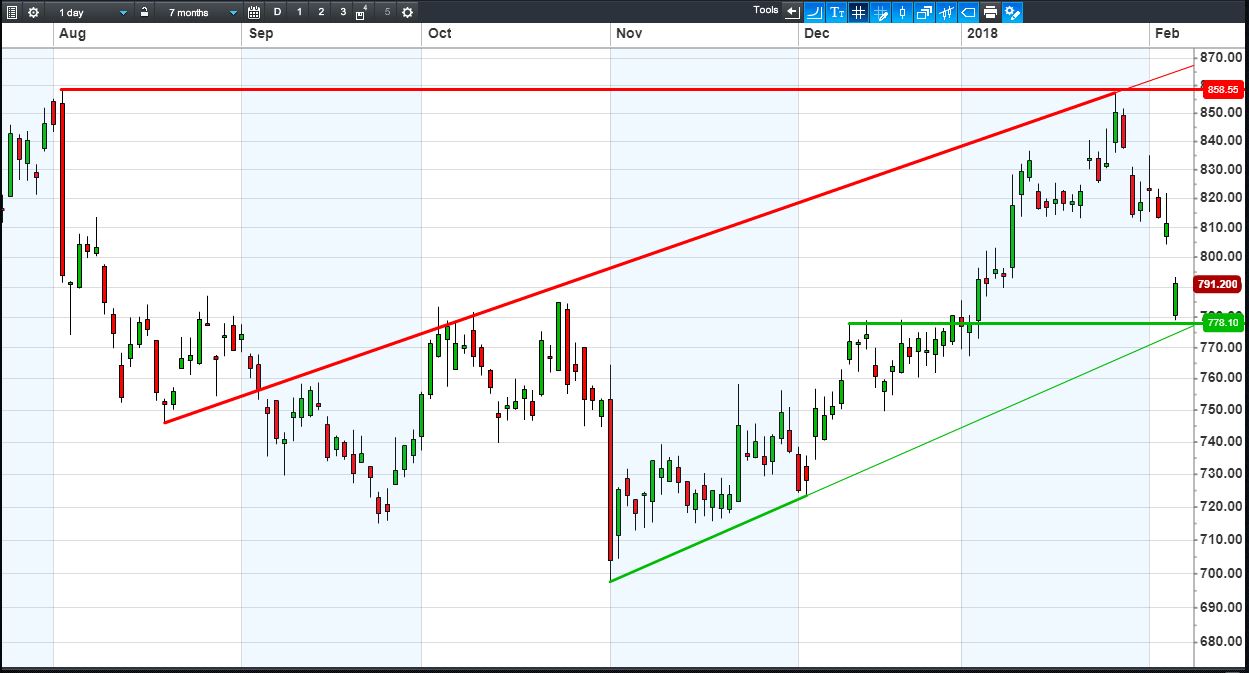Click the Oct month label
The height and width of the screenshot is (673, 1249).
click(x=439, y=33)
